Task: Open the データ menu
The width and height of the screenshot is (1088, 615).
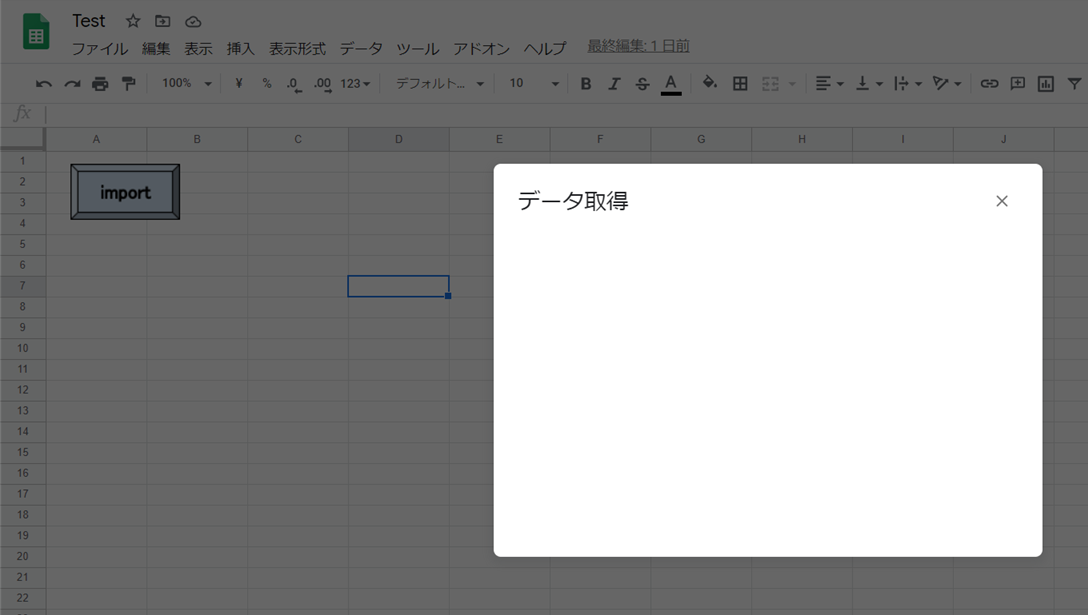Action: tap(361, 49)
